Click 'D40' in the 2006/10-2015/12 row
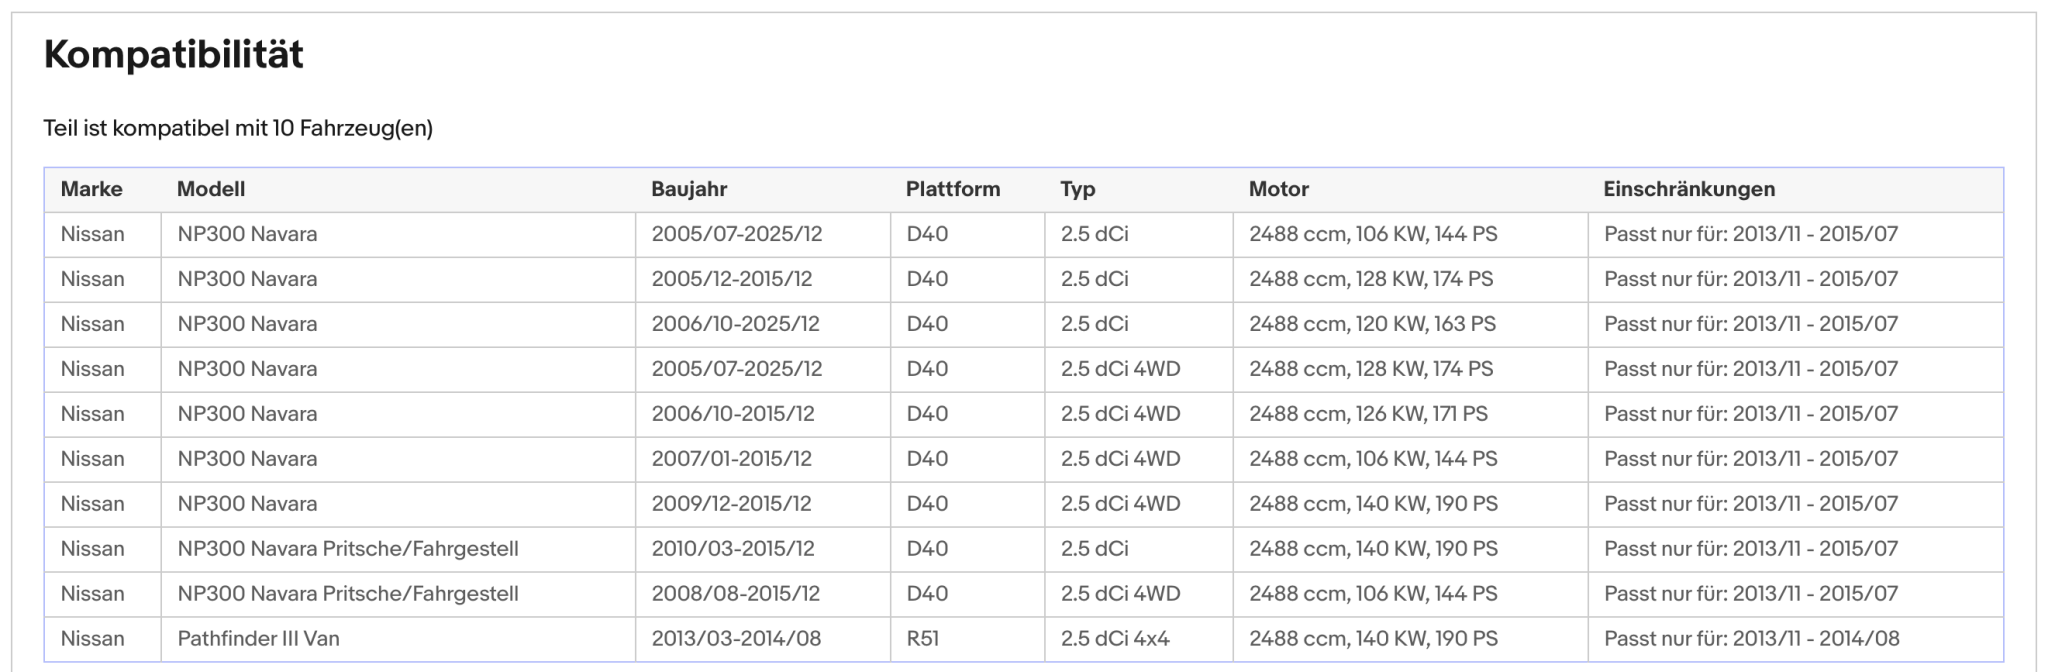 927,414
